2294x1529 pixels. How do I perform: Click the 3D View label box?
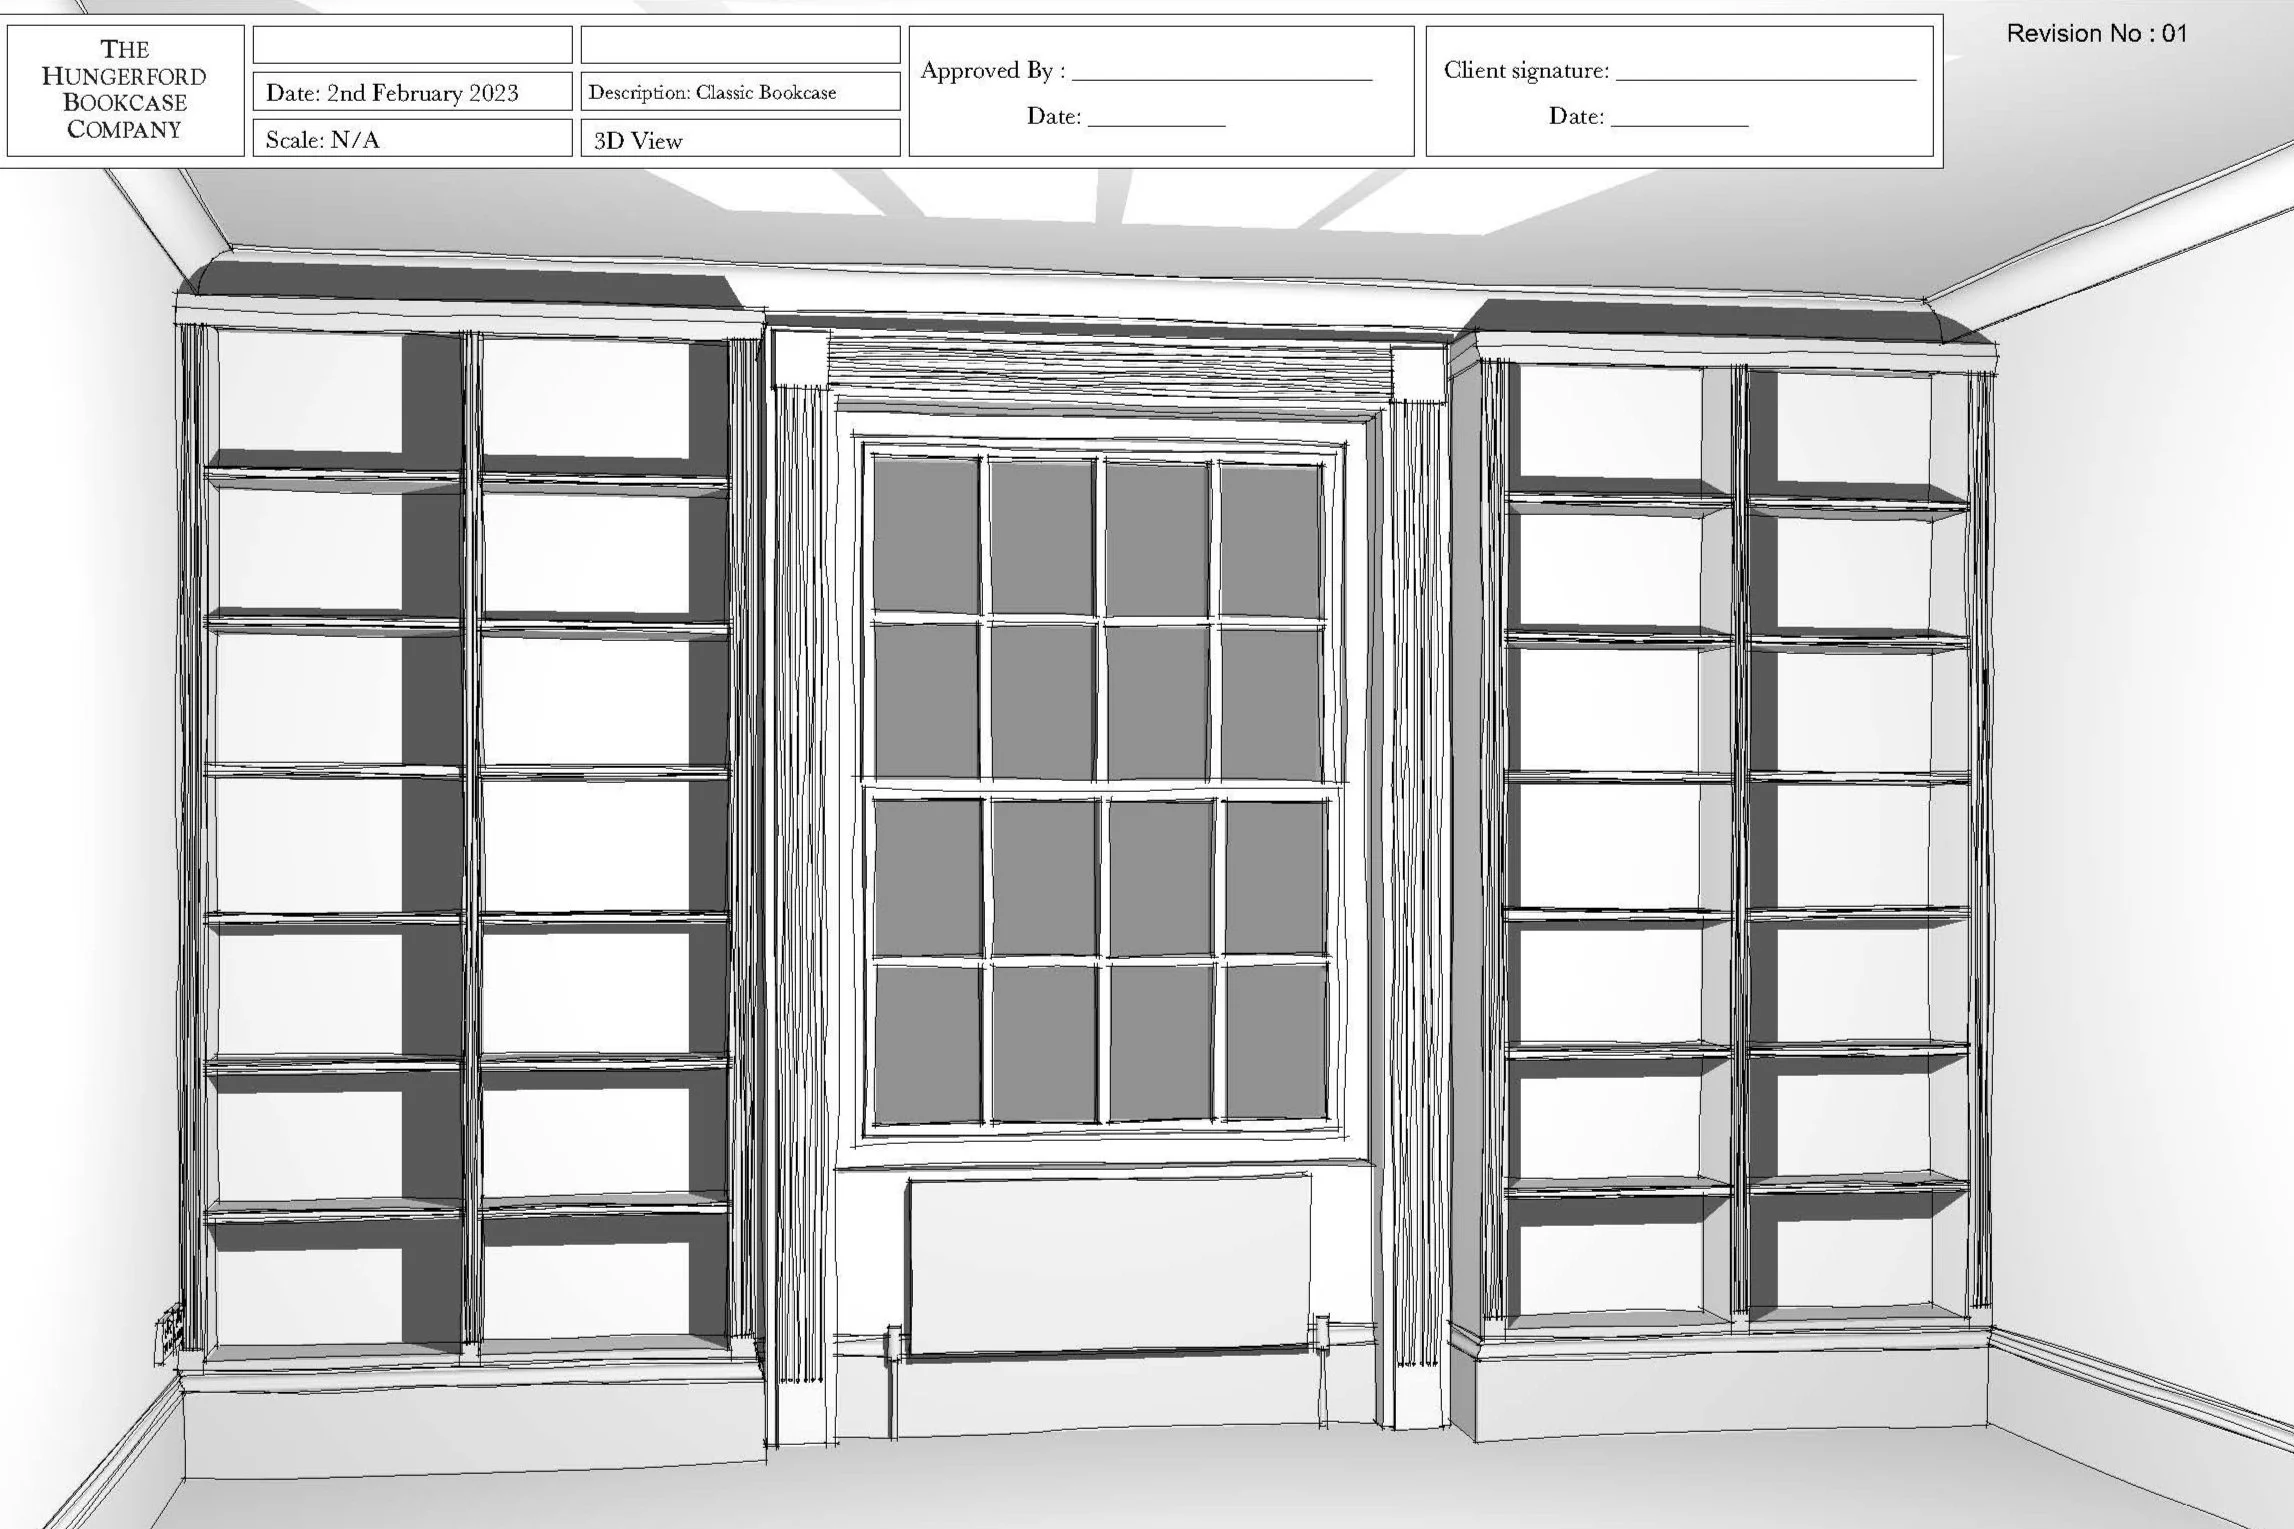pyautogui.click(x=740, y=140)
